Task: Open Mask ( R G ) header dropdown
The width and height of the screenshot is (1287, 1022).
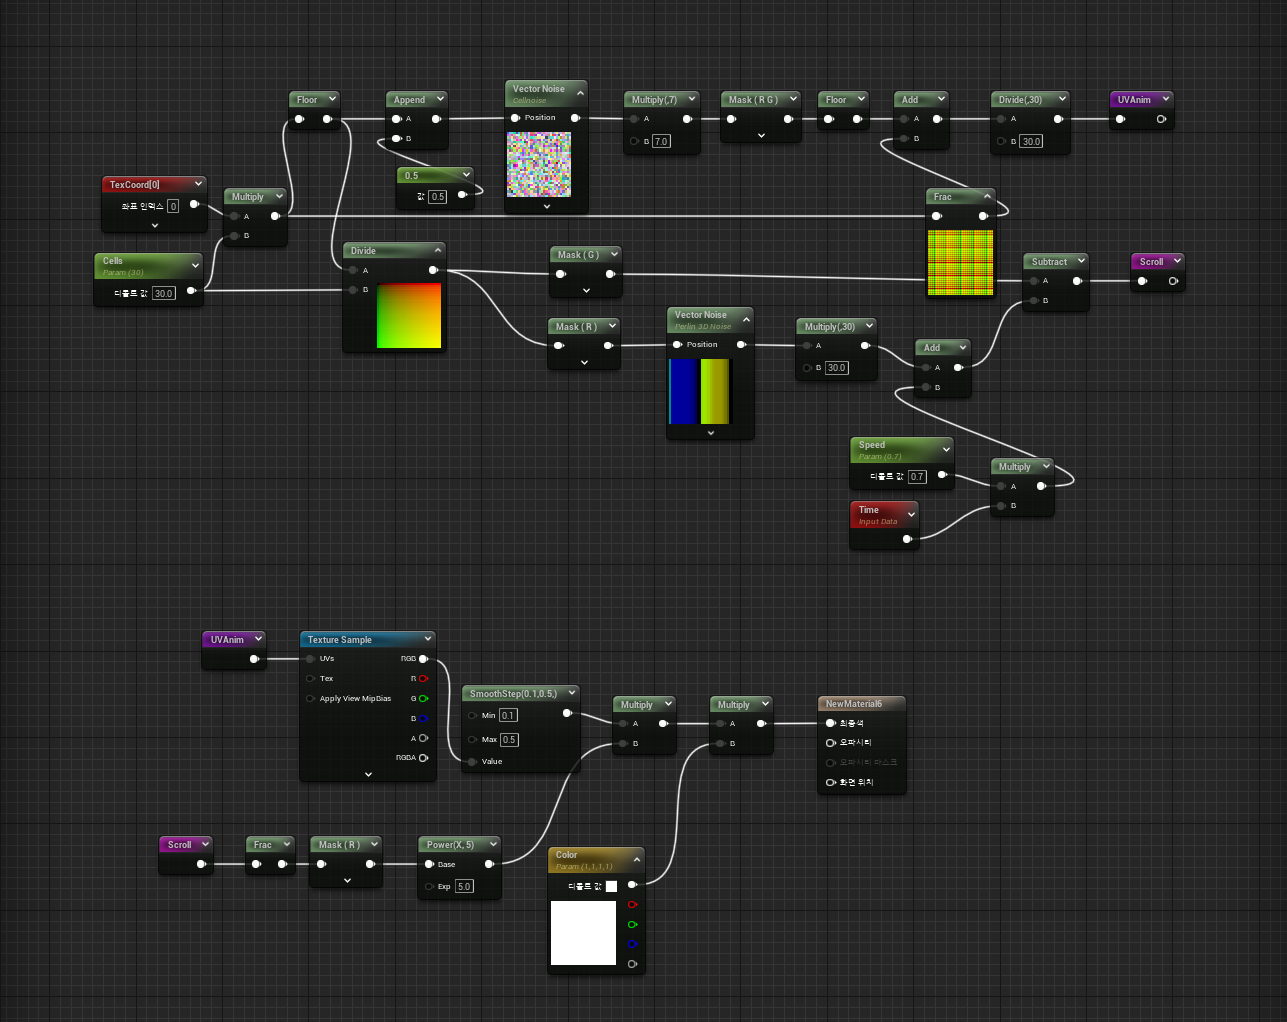Action: click(793, 99)
